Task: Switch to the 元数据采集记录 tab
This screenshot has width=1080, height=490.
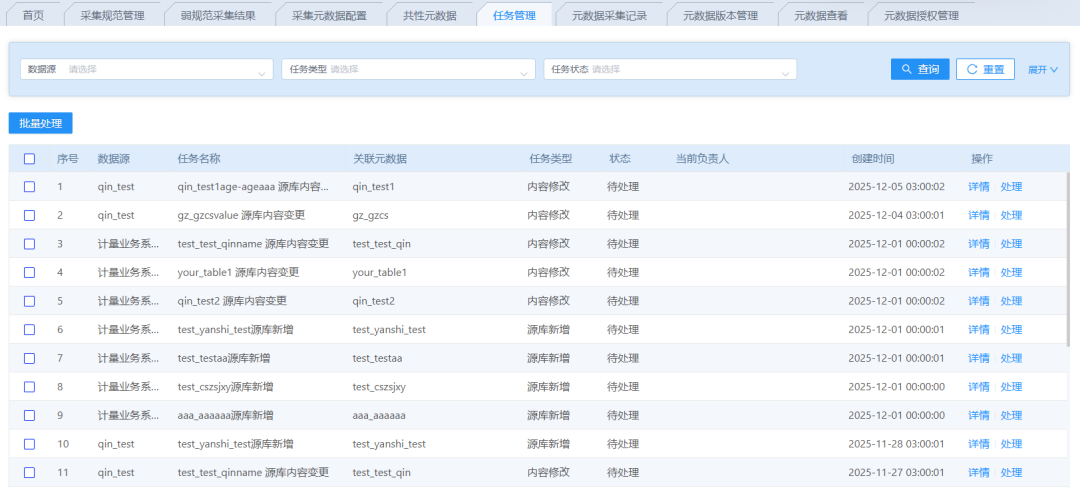Action: click(609, 15)
